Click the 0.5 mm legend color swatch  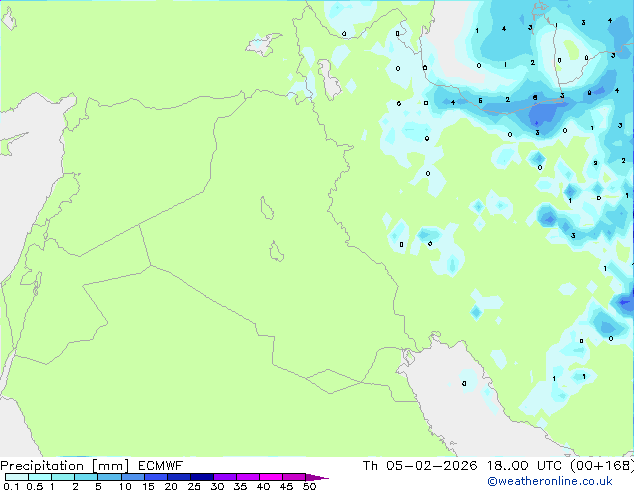tap(40, 477)
